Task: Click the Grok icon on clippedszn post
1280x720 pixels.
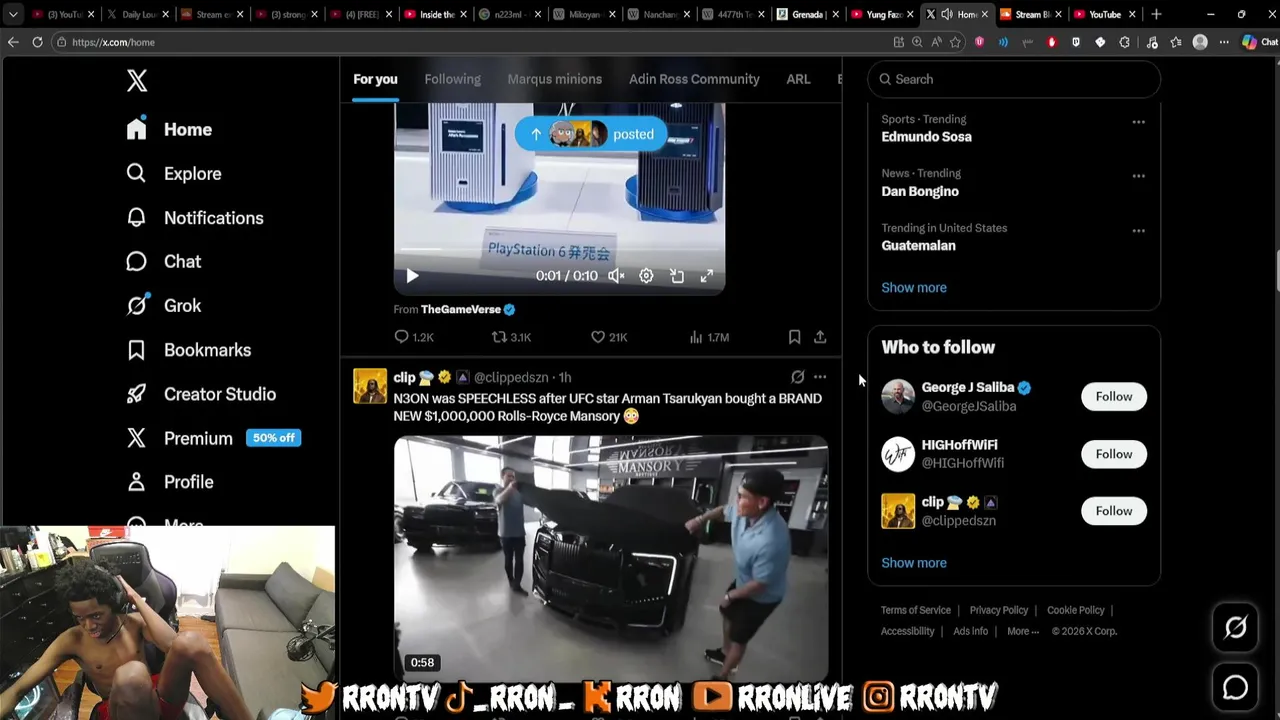Action: click(x=797, y=377)
